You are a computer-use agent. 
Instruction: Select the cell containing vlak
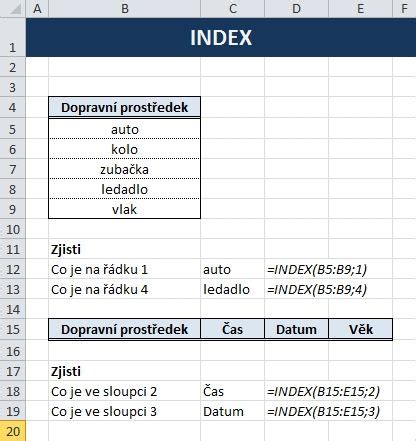(125, 209)
